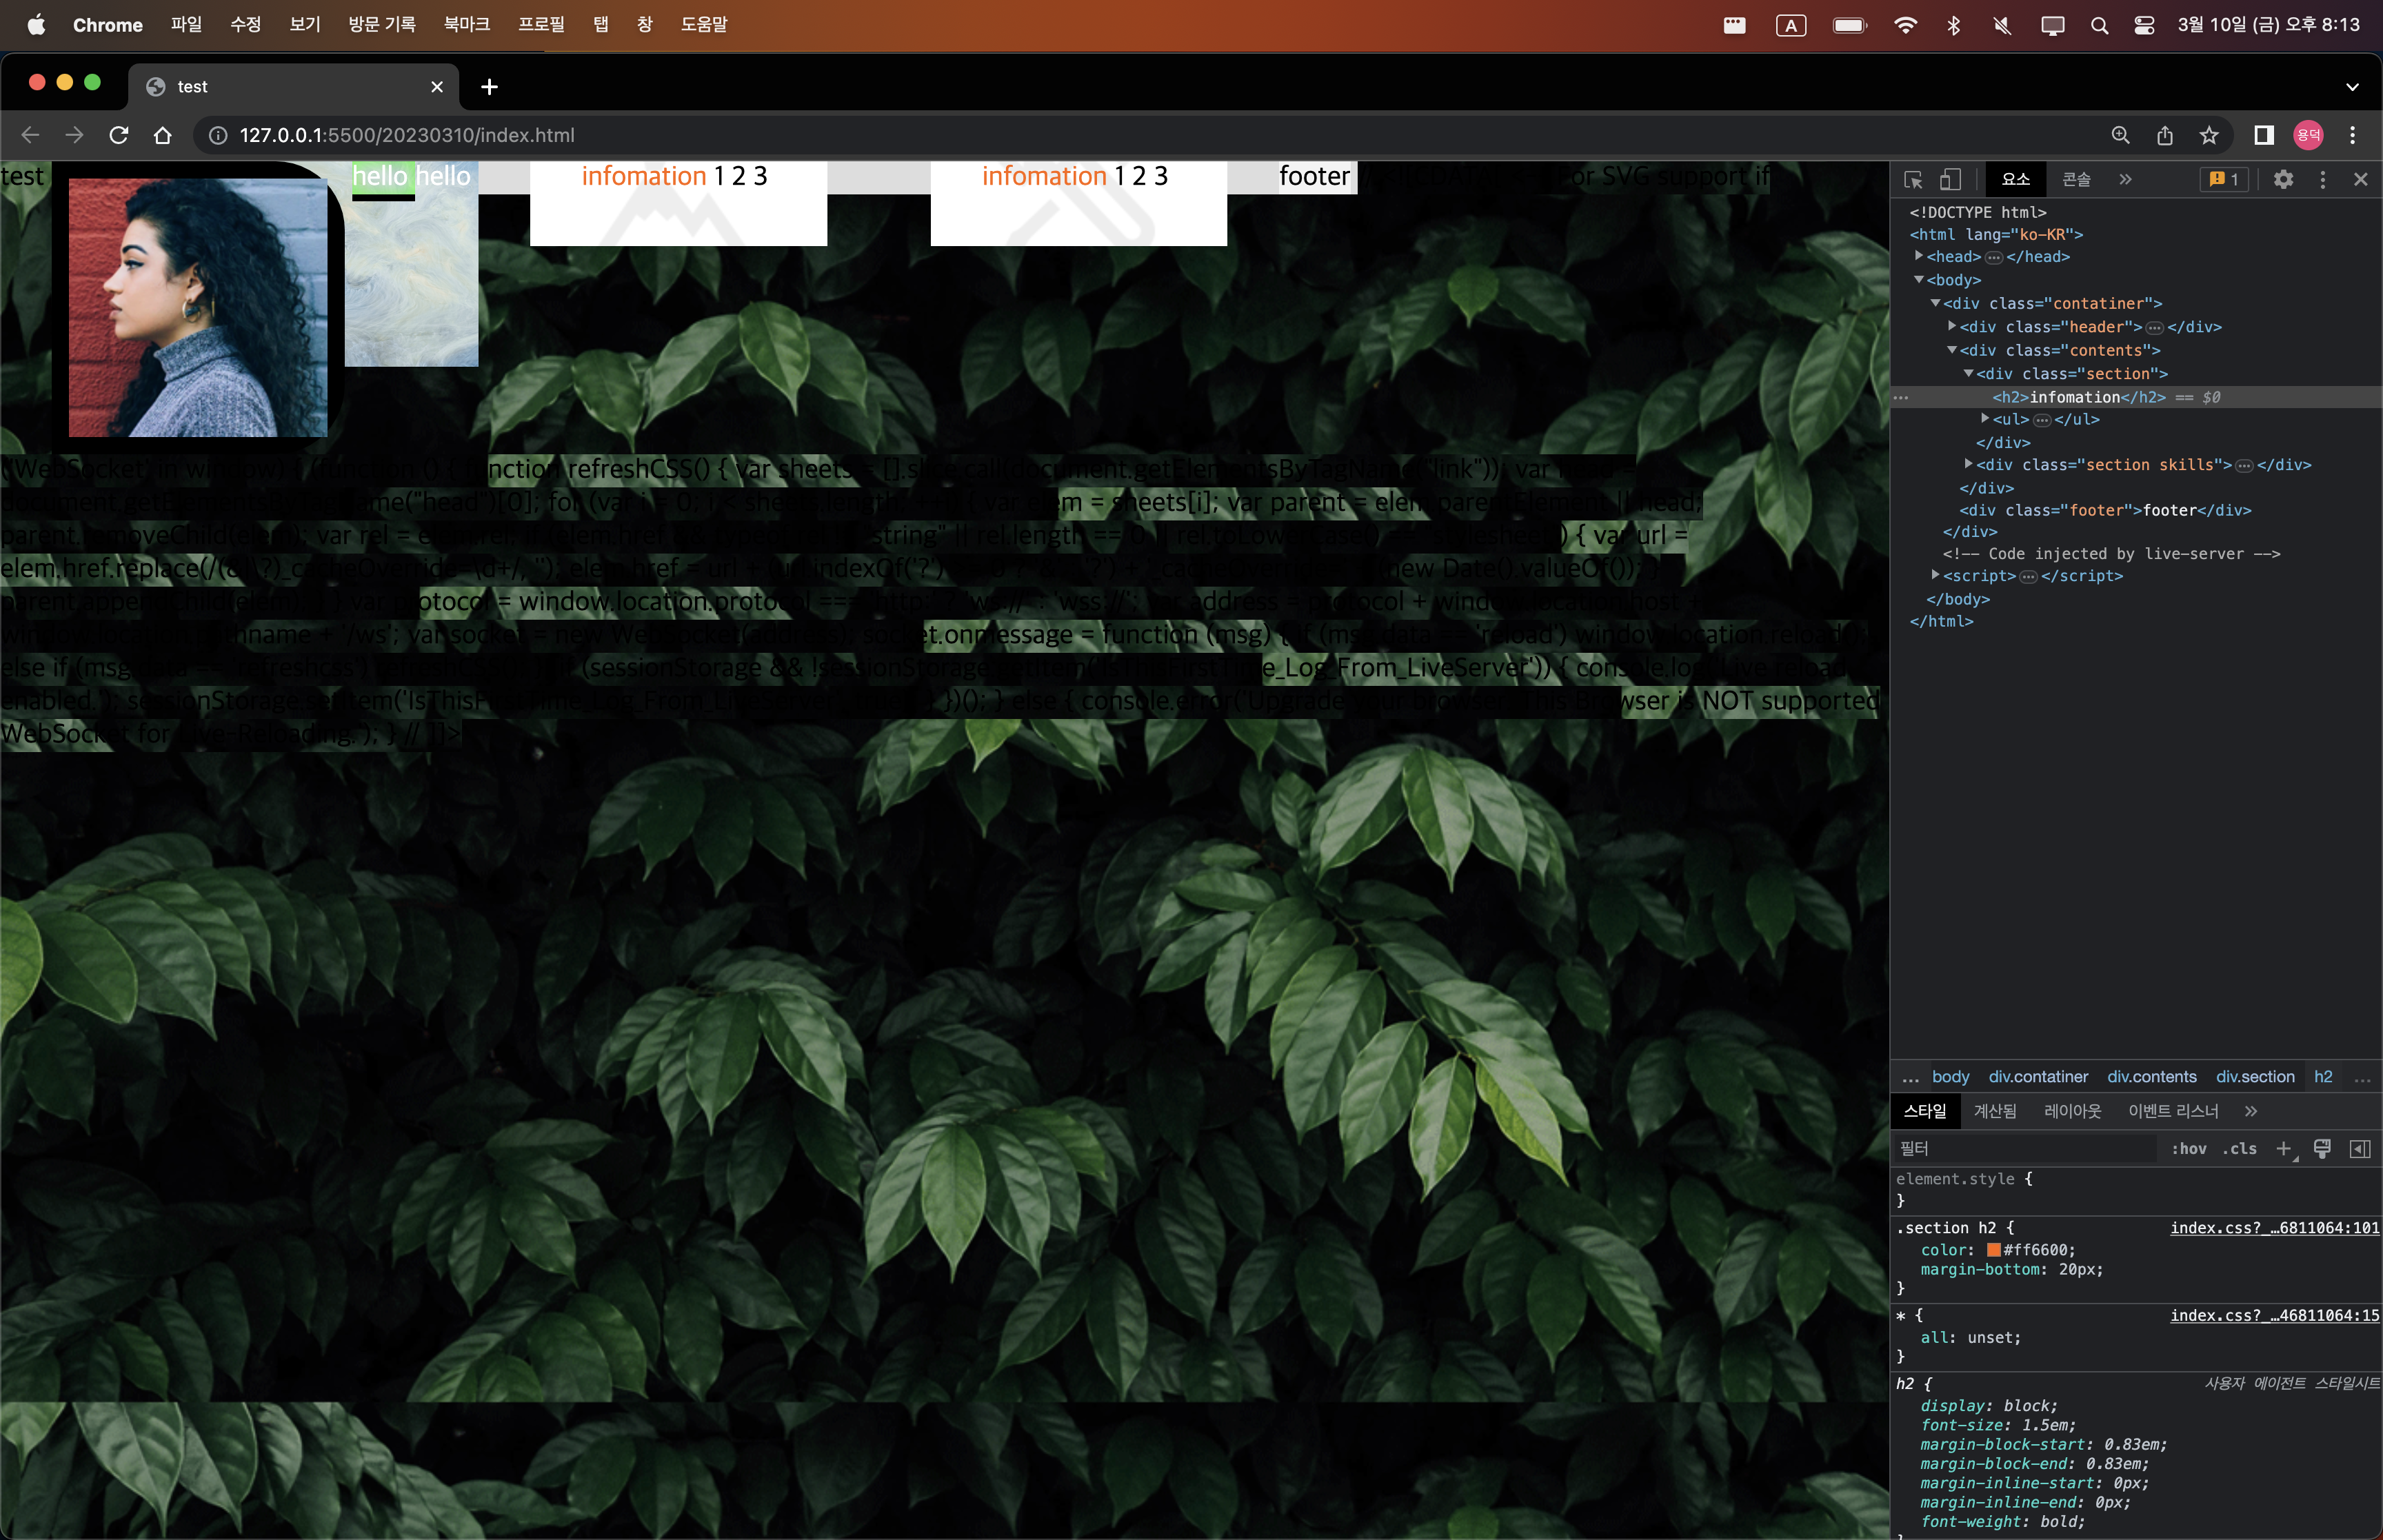Viewport: 2383px width, 1540px height.
Task: Toggle device toolbar in DevTools
Action: click(x=1950, y=180)
